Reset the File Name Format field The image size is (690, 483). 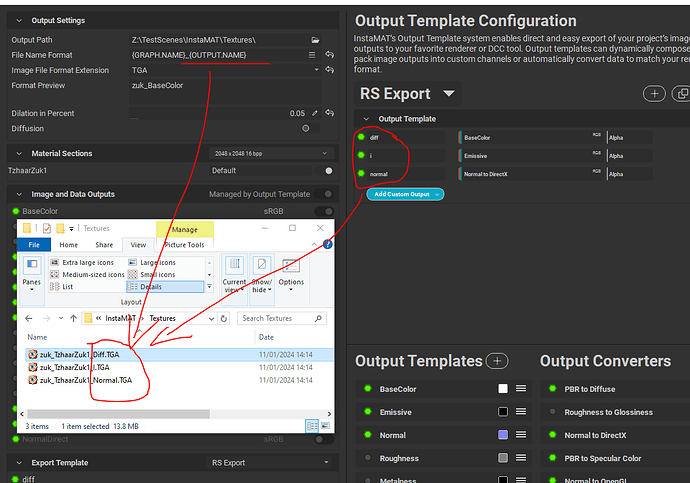point(328,54)
